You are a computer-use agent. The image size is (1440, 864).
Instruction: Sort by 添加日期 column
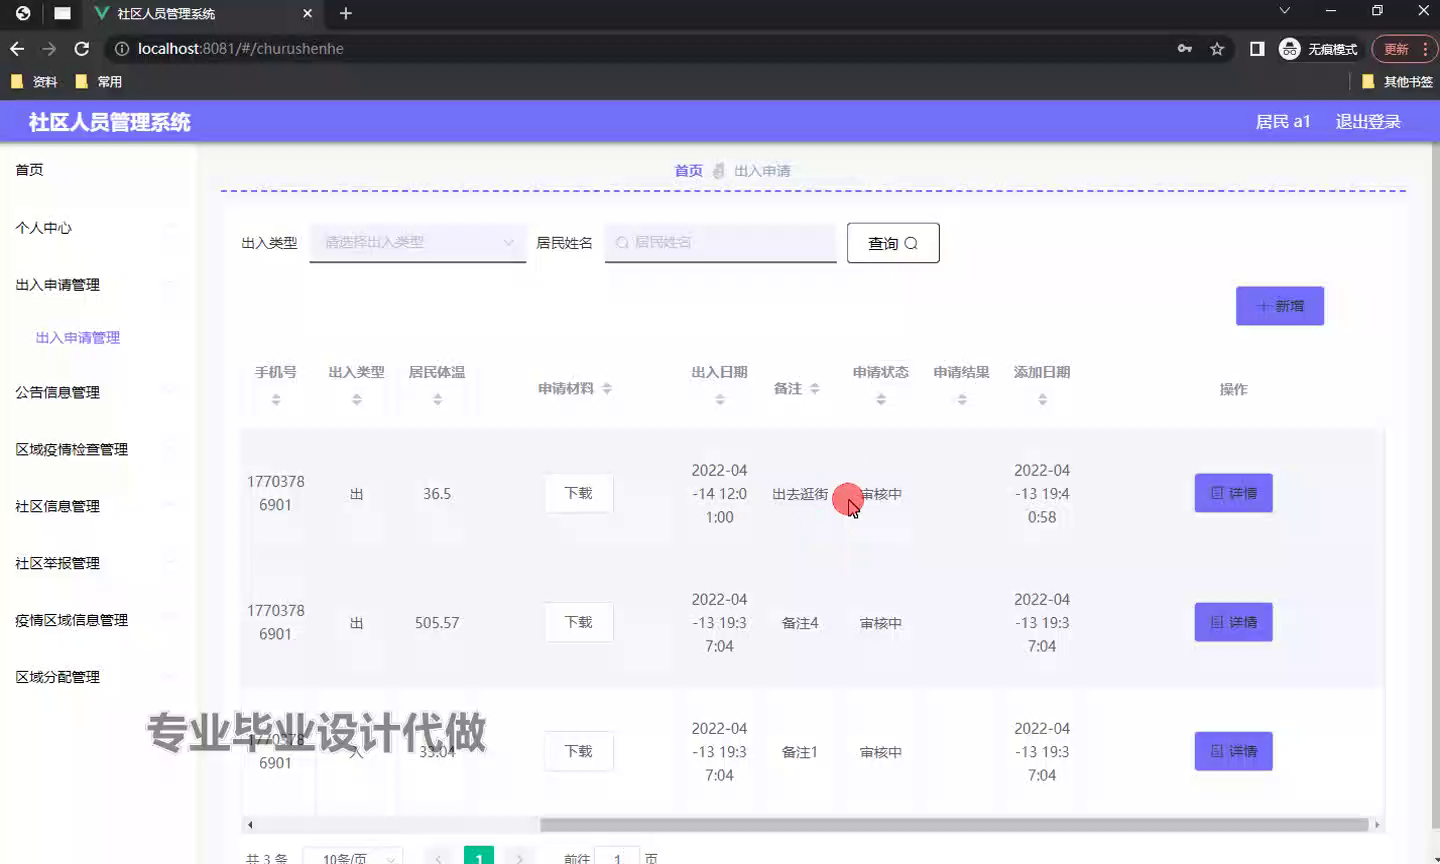pyautogui.click(x=1042, y=399)
